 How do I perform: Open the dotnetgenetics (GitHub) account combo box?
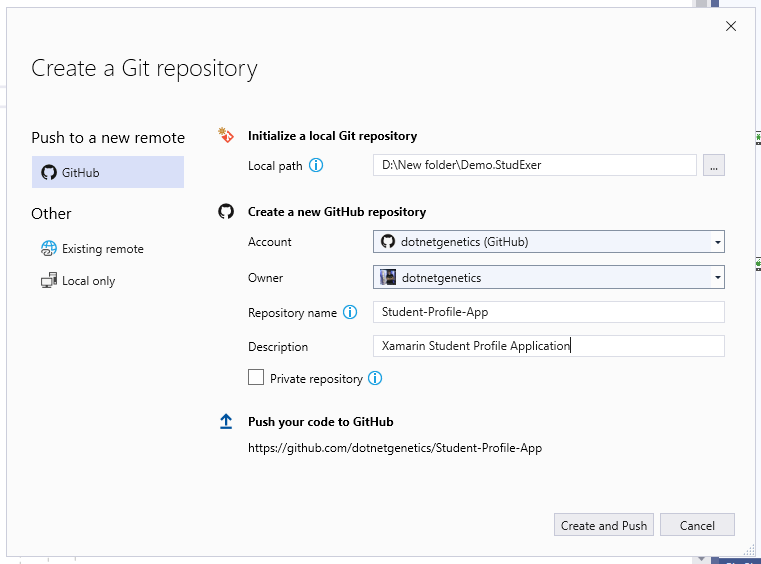tap(548, 242)
